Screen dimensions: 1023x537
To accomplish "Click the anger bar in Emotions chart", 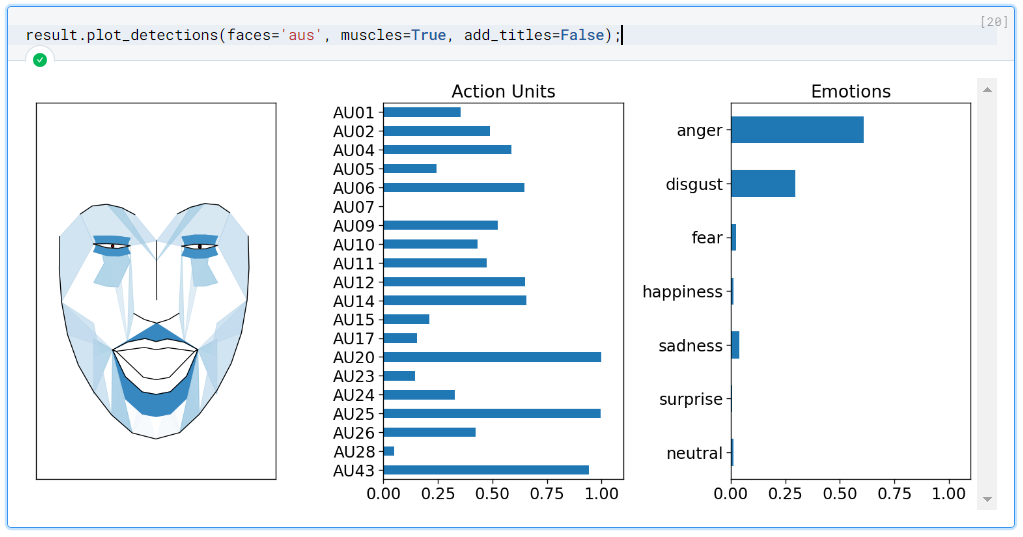I will pyautogui.click(x=796, y=130).
